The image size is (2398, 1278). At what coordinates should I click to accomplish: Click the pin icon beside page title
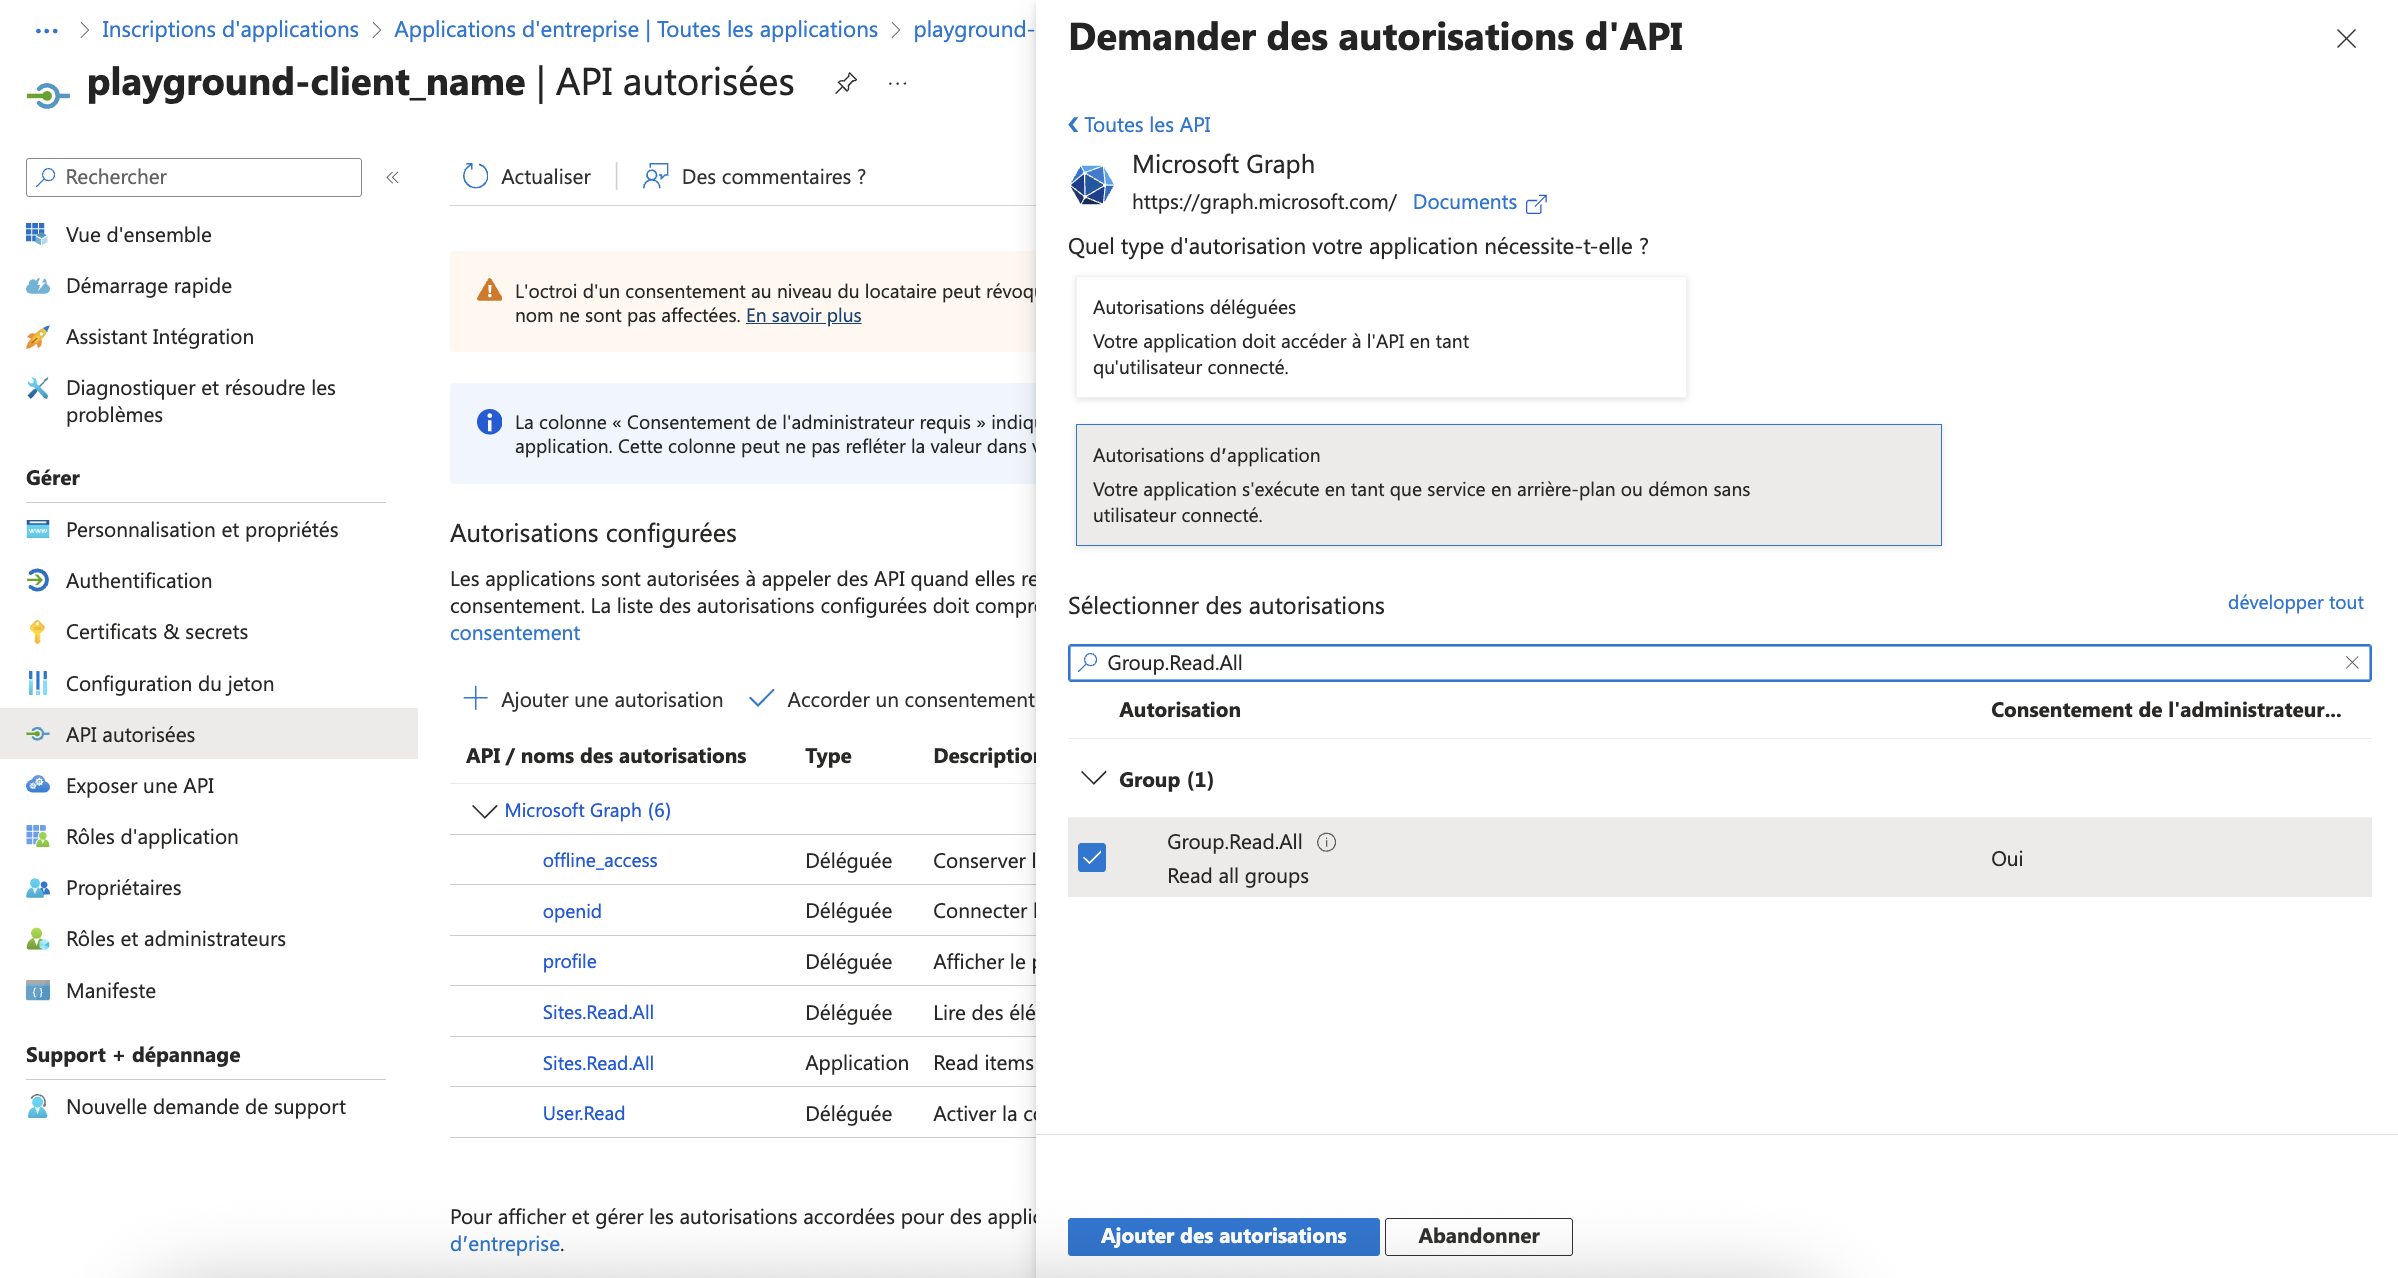click(846, 83)
